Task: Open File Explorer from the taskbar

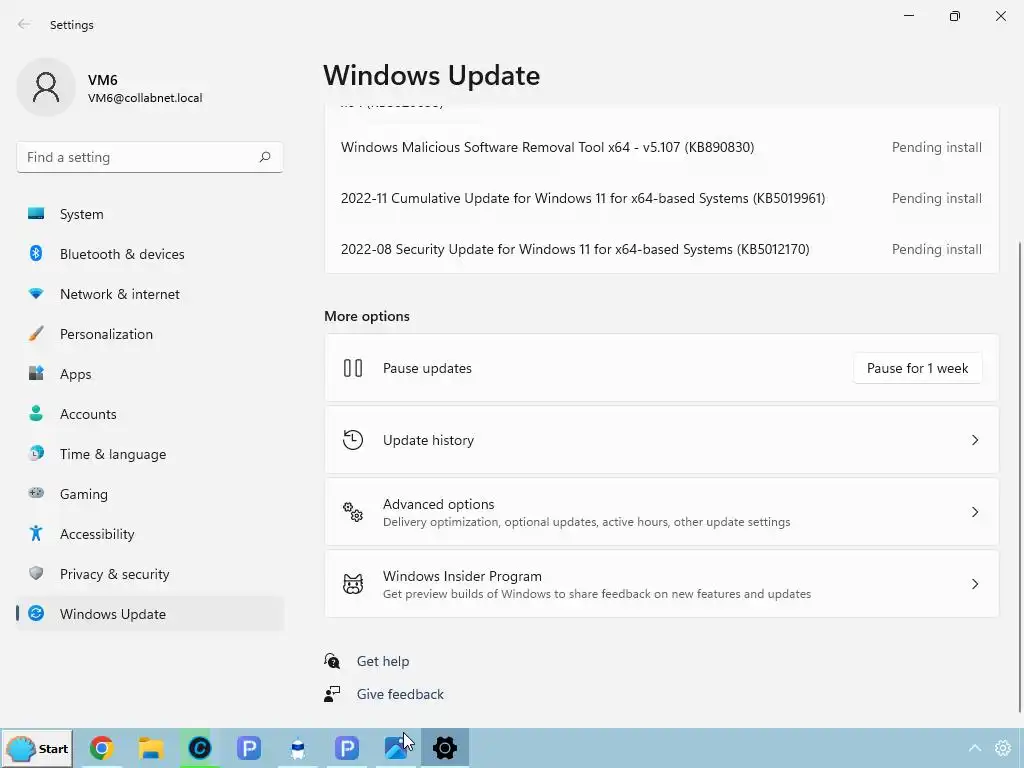Action: tap(150, 748)
